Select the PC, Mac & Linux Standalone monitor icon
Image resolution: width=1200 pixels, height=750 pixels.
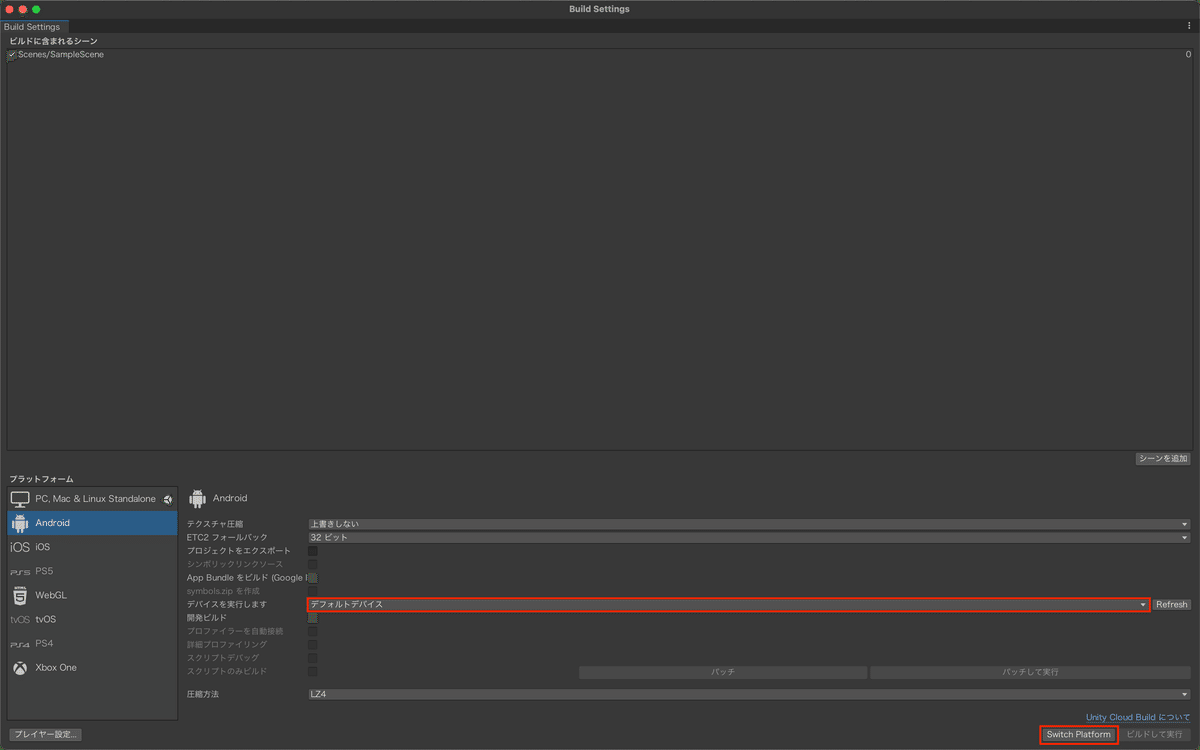tap(20, 498)
